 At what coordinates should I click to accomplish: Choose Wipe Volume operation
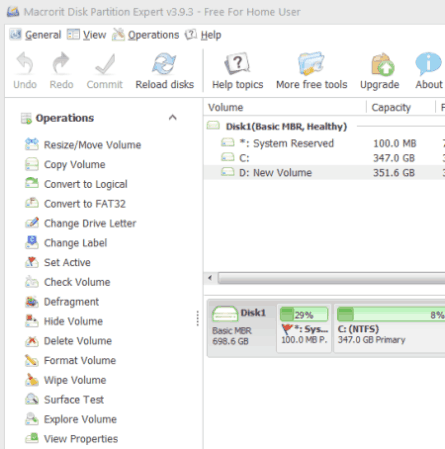coord(66,380)
